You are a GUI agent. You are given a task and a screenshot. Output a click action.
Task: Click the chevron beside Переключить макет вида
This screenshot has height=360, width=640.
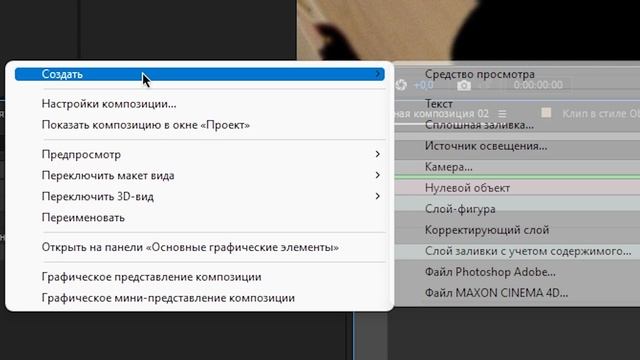pos(378,175)
